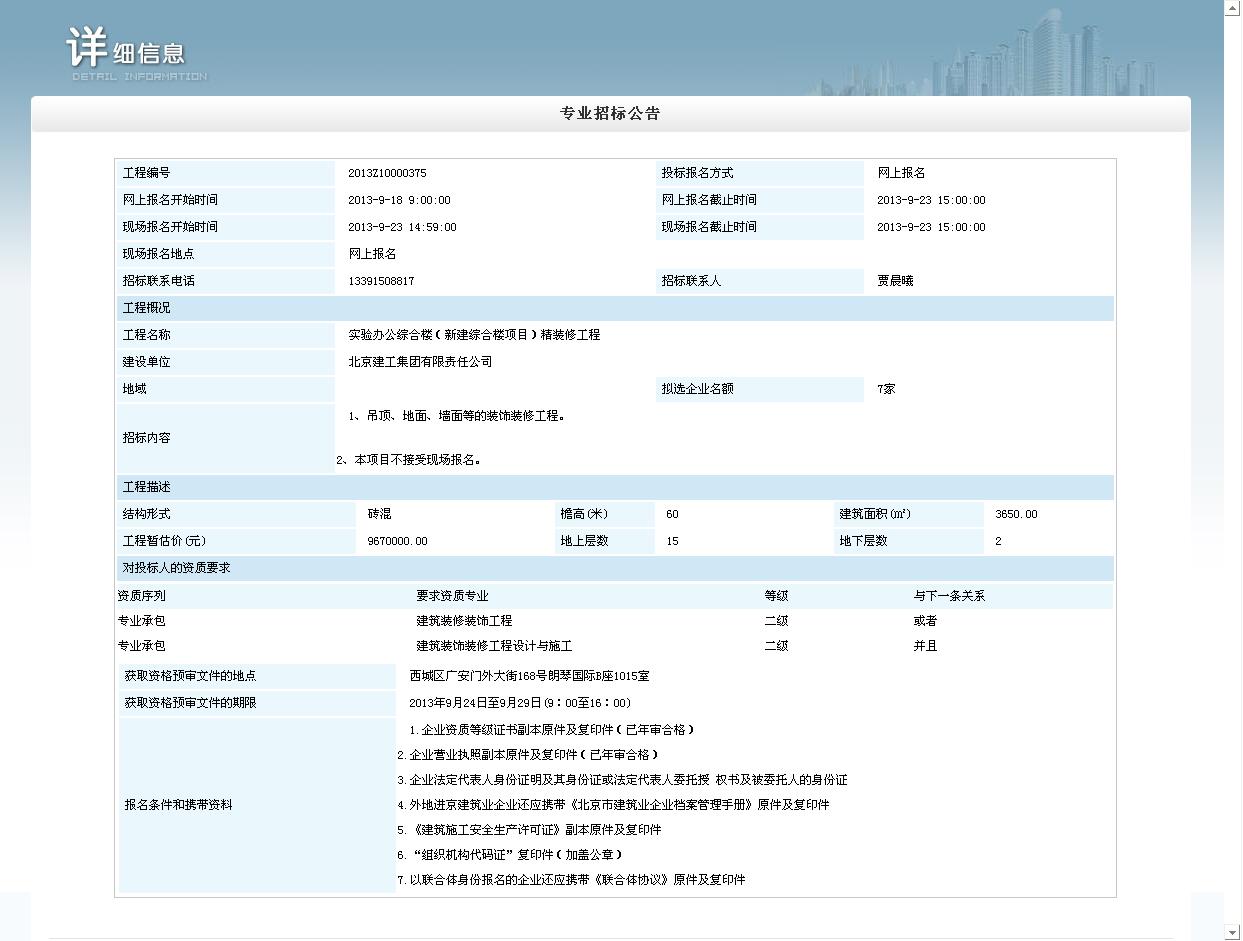Click the builder 北京建工集团有限责任公司
The height and width of the screenshot is (941, 1243).
(420, 362)
